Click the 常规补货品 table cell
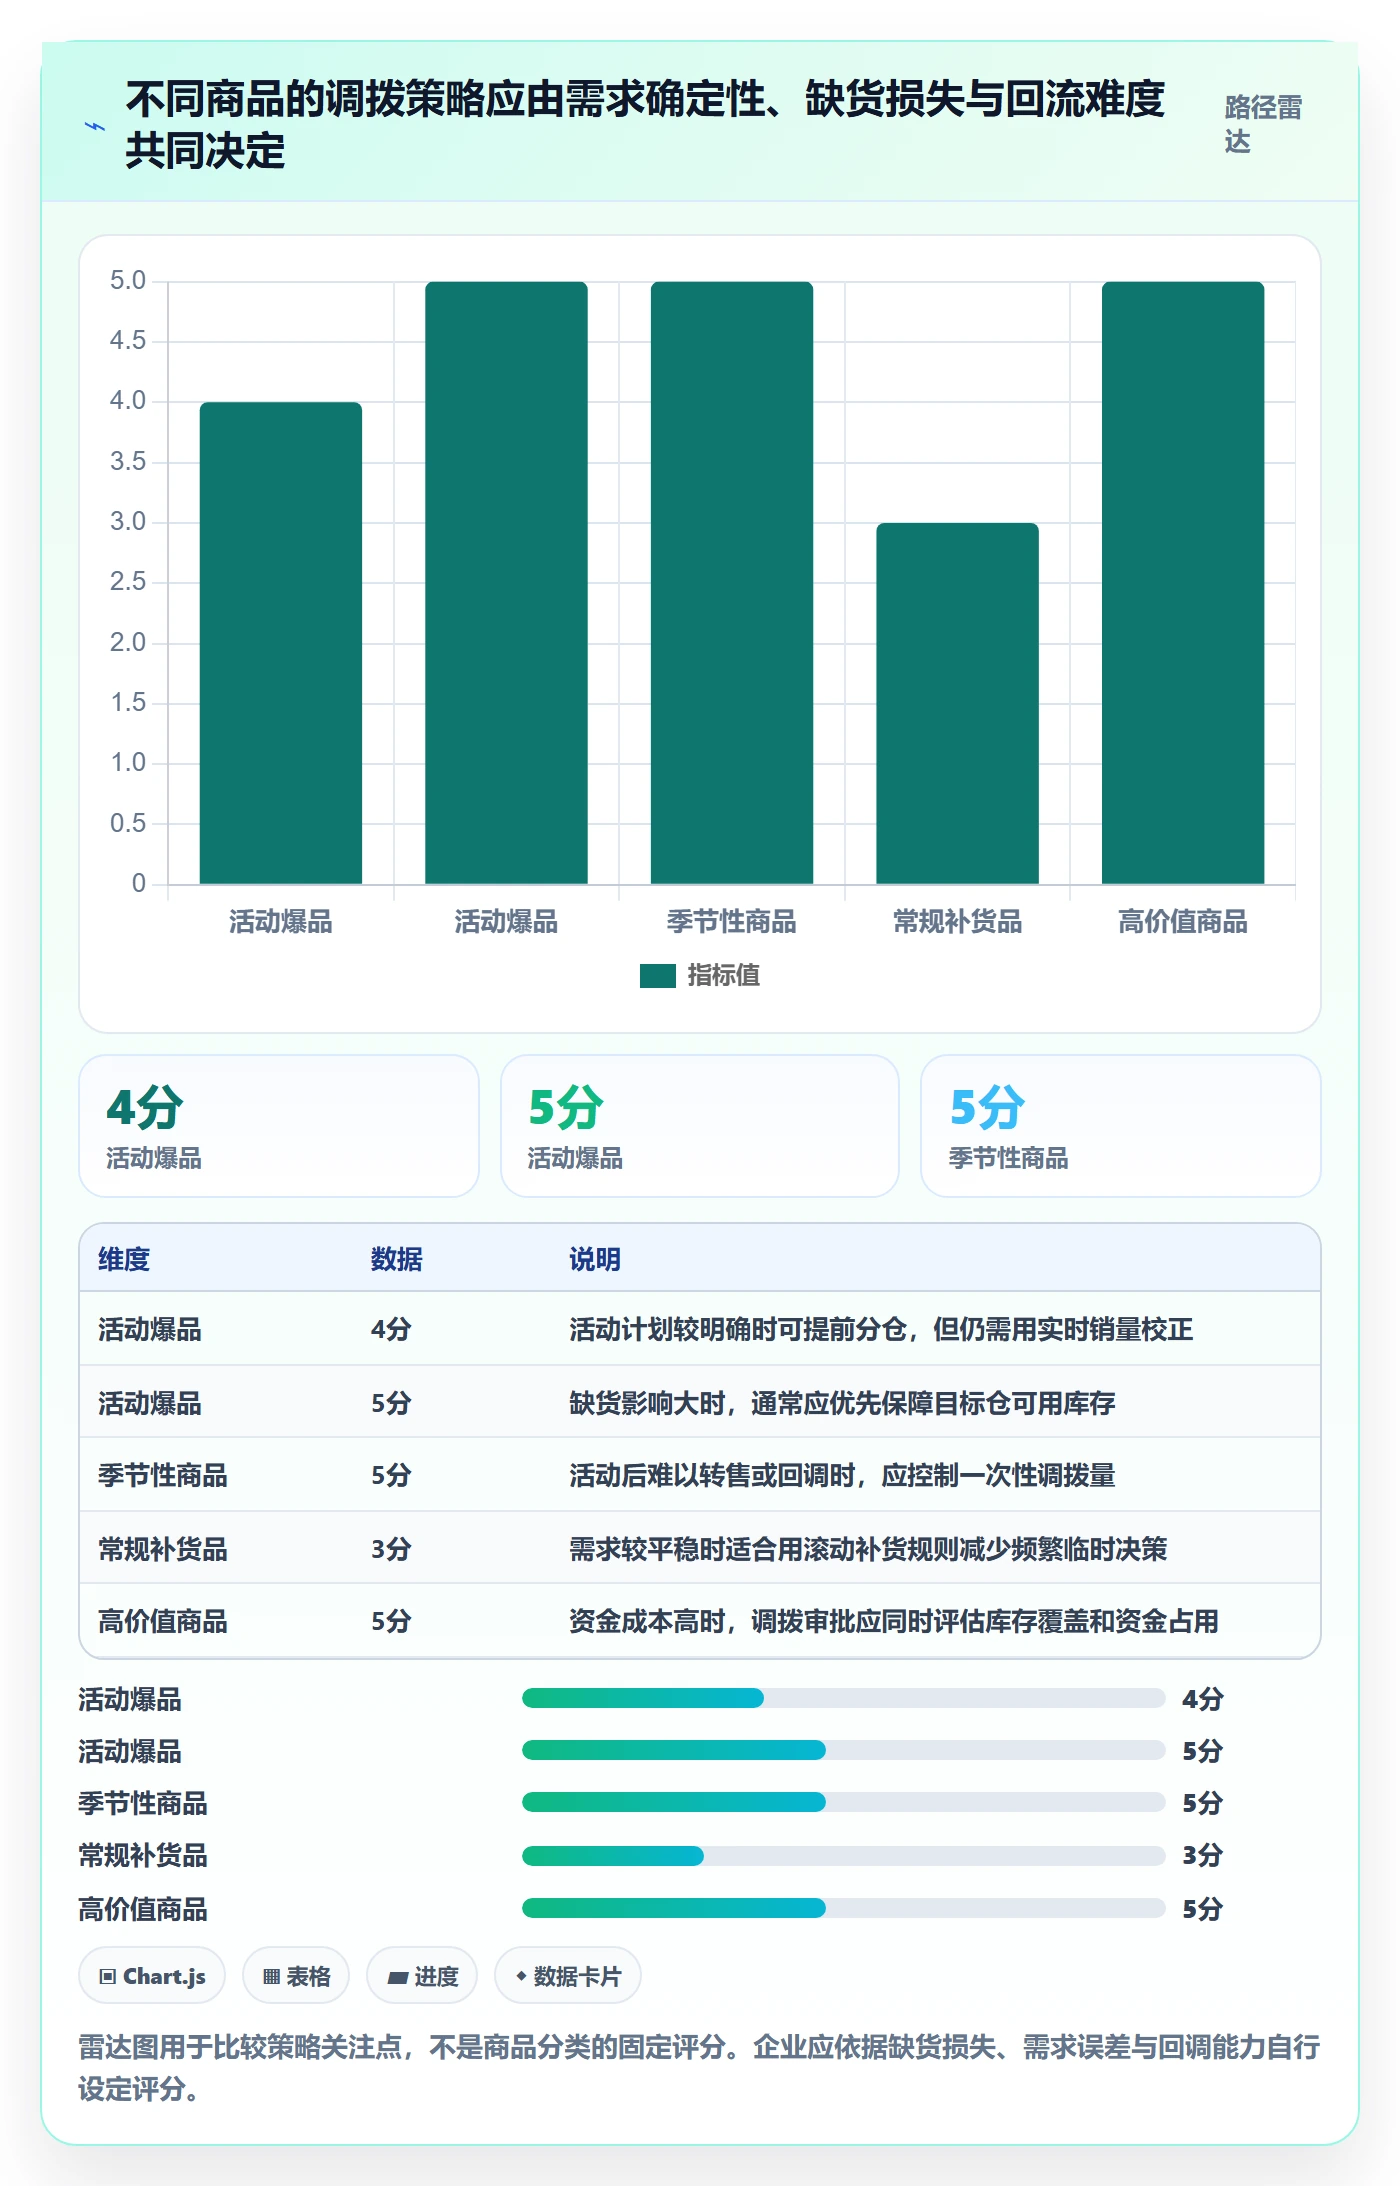 163,1549
